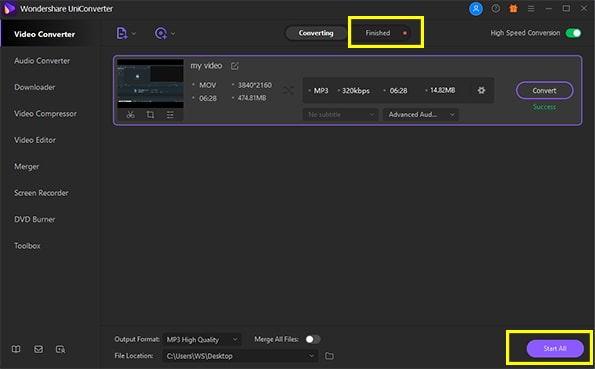Open the mail feedback icon

tap(38, 349)
